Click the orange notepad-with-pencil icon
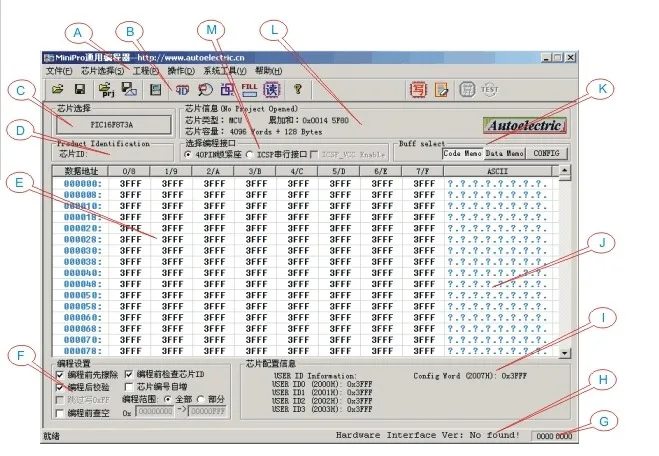 [x=441, y=90]
